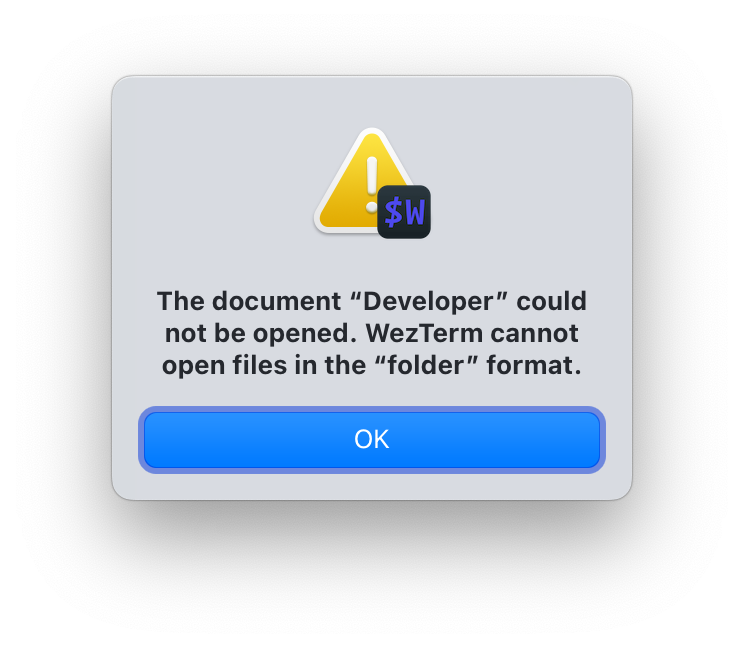Click "could" at end of first message line
The height and width of the screenshot is (648, 744).
[552, 301]
